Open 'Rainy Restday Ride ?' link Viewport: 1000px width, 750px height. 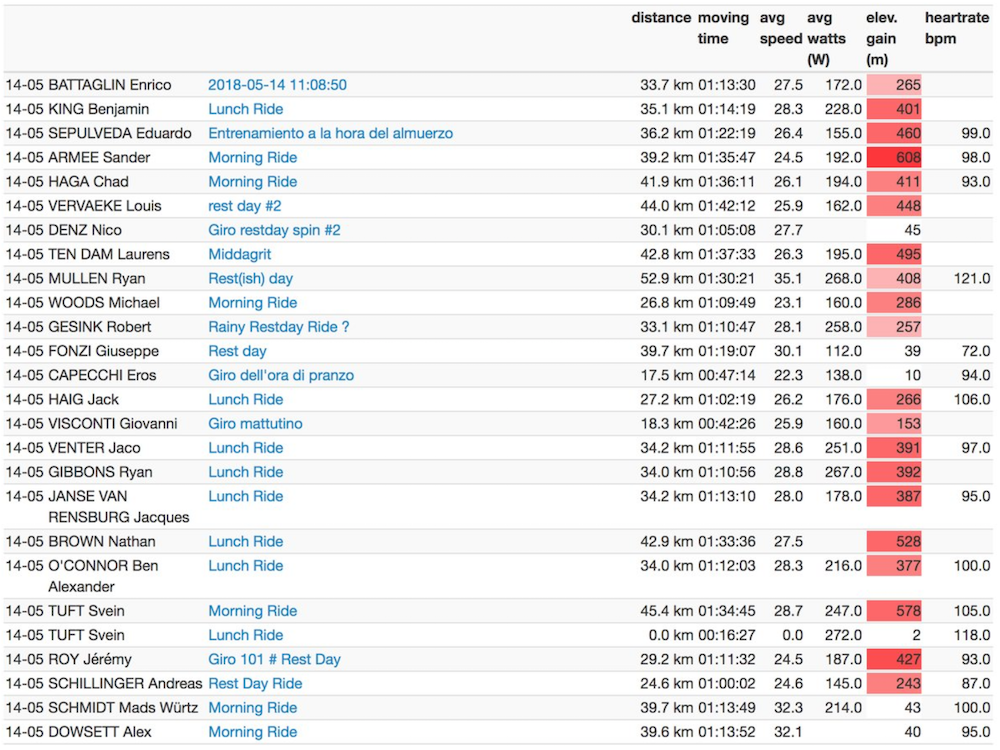coord(278,327)
